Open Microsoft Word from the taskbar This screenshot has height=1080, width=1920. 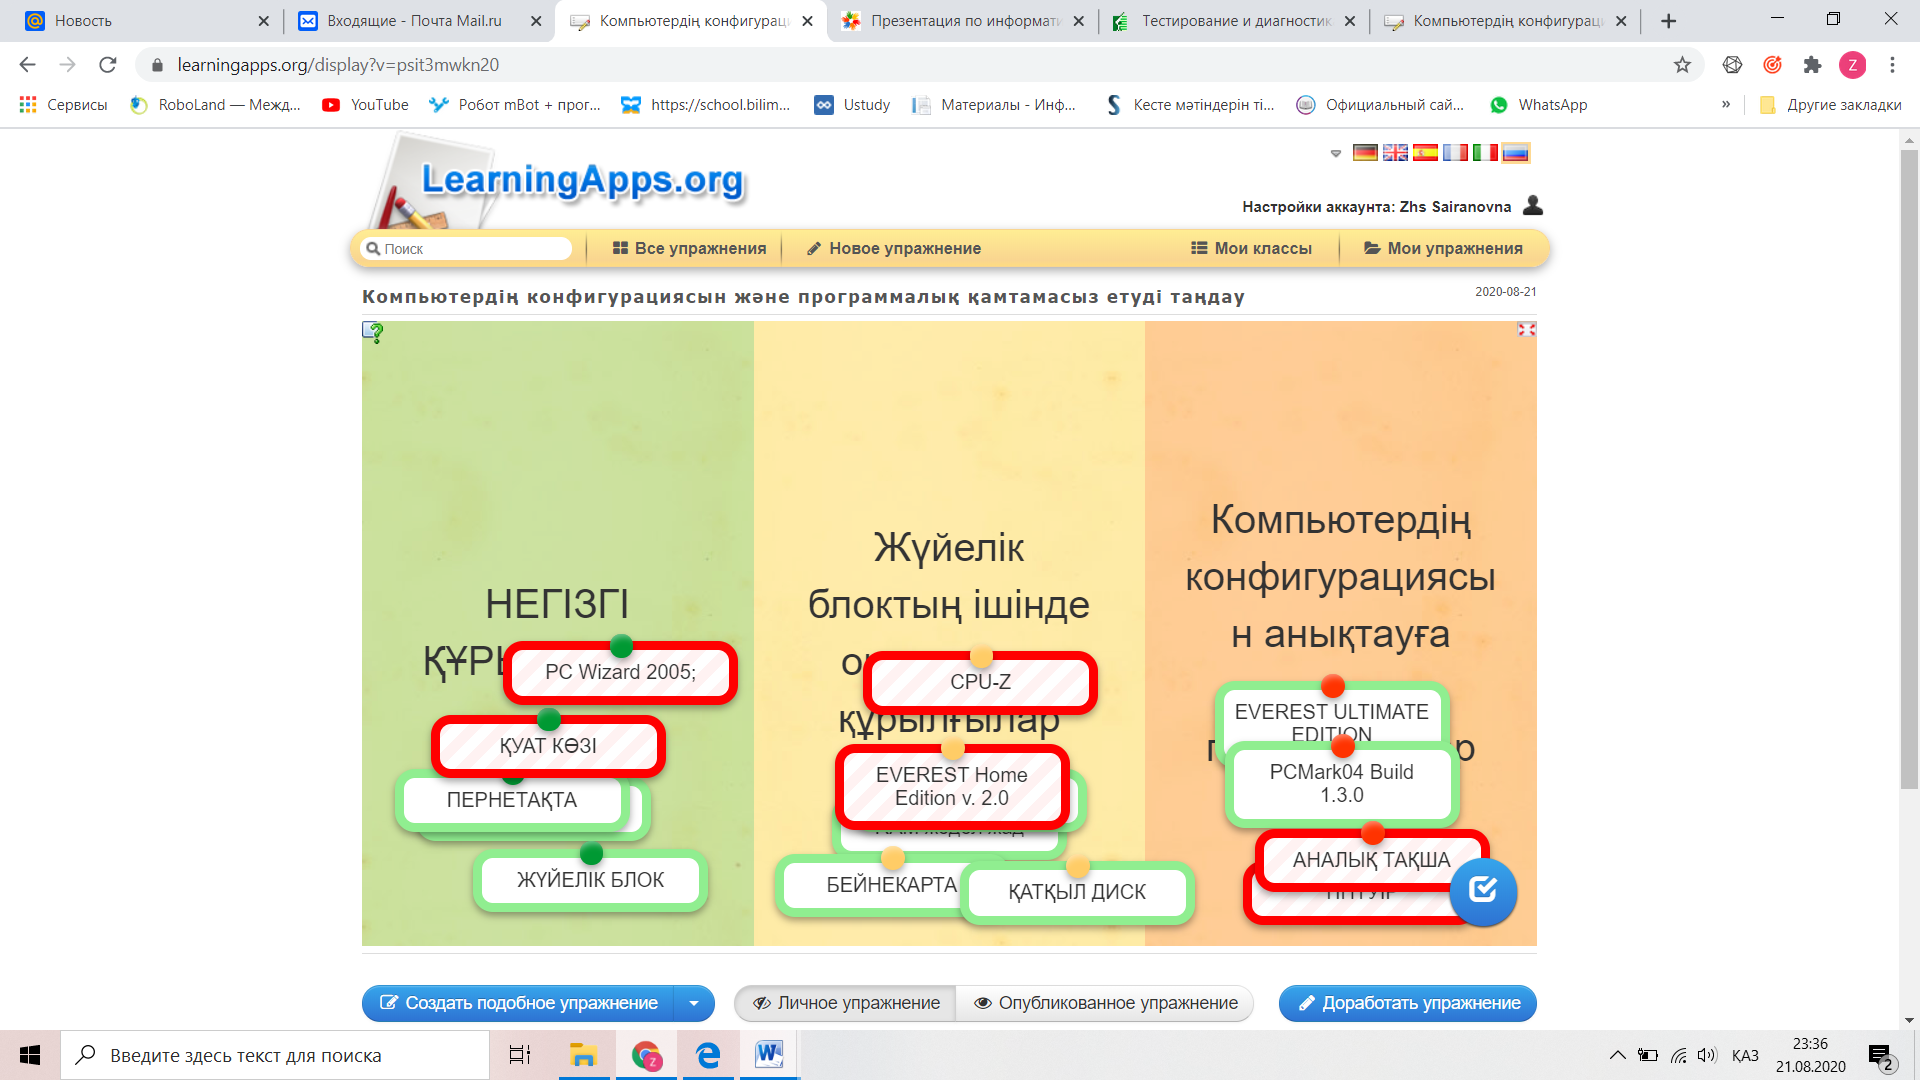coord(769,1055)
